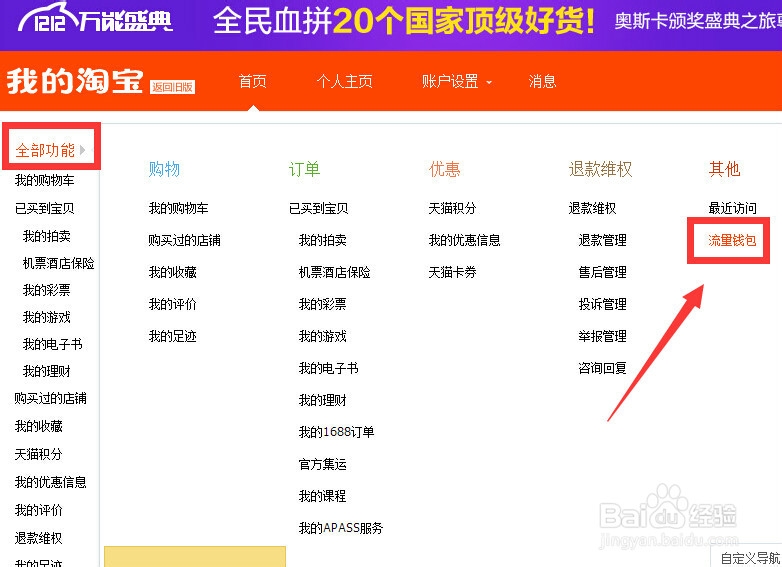The width and height of the screenshot is (782, 567).
Task: Open 天猫积分 under the 优惠 column
Action: coord(452,208)
